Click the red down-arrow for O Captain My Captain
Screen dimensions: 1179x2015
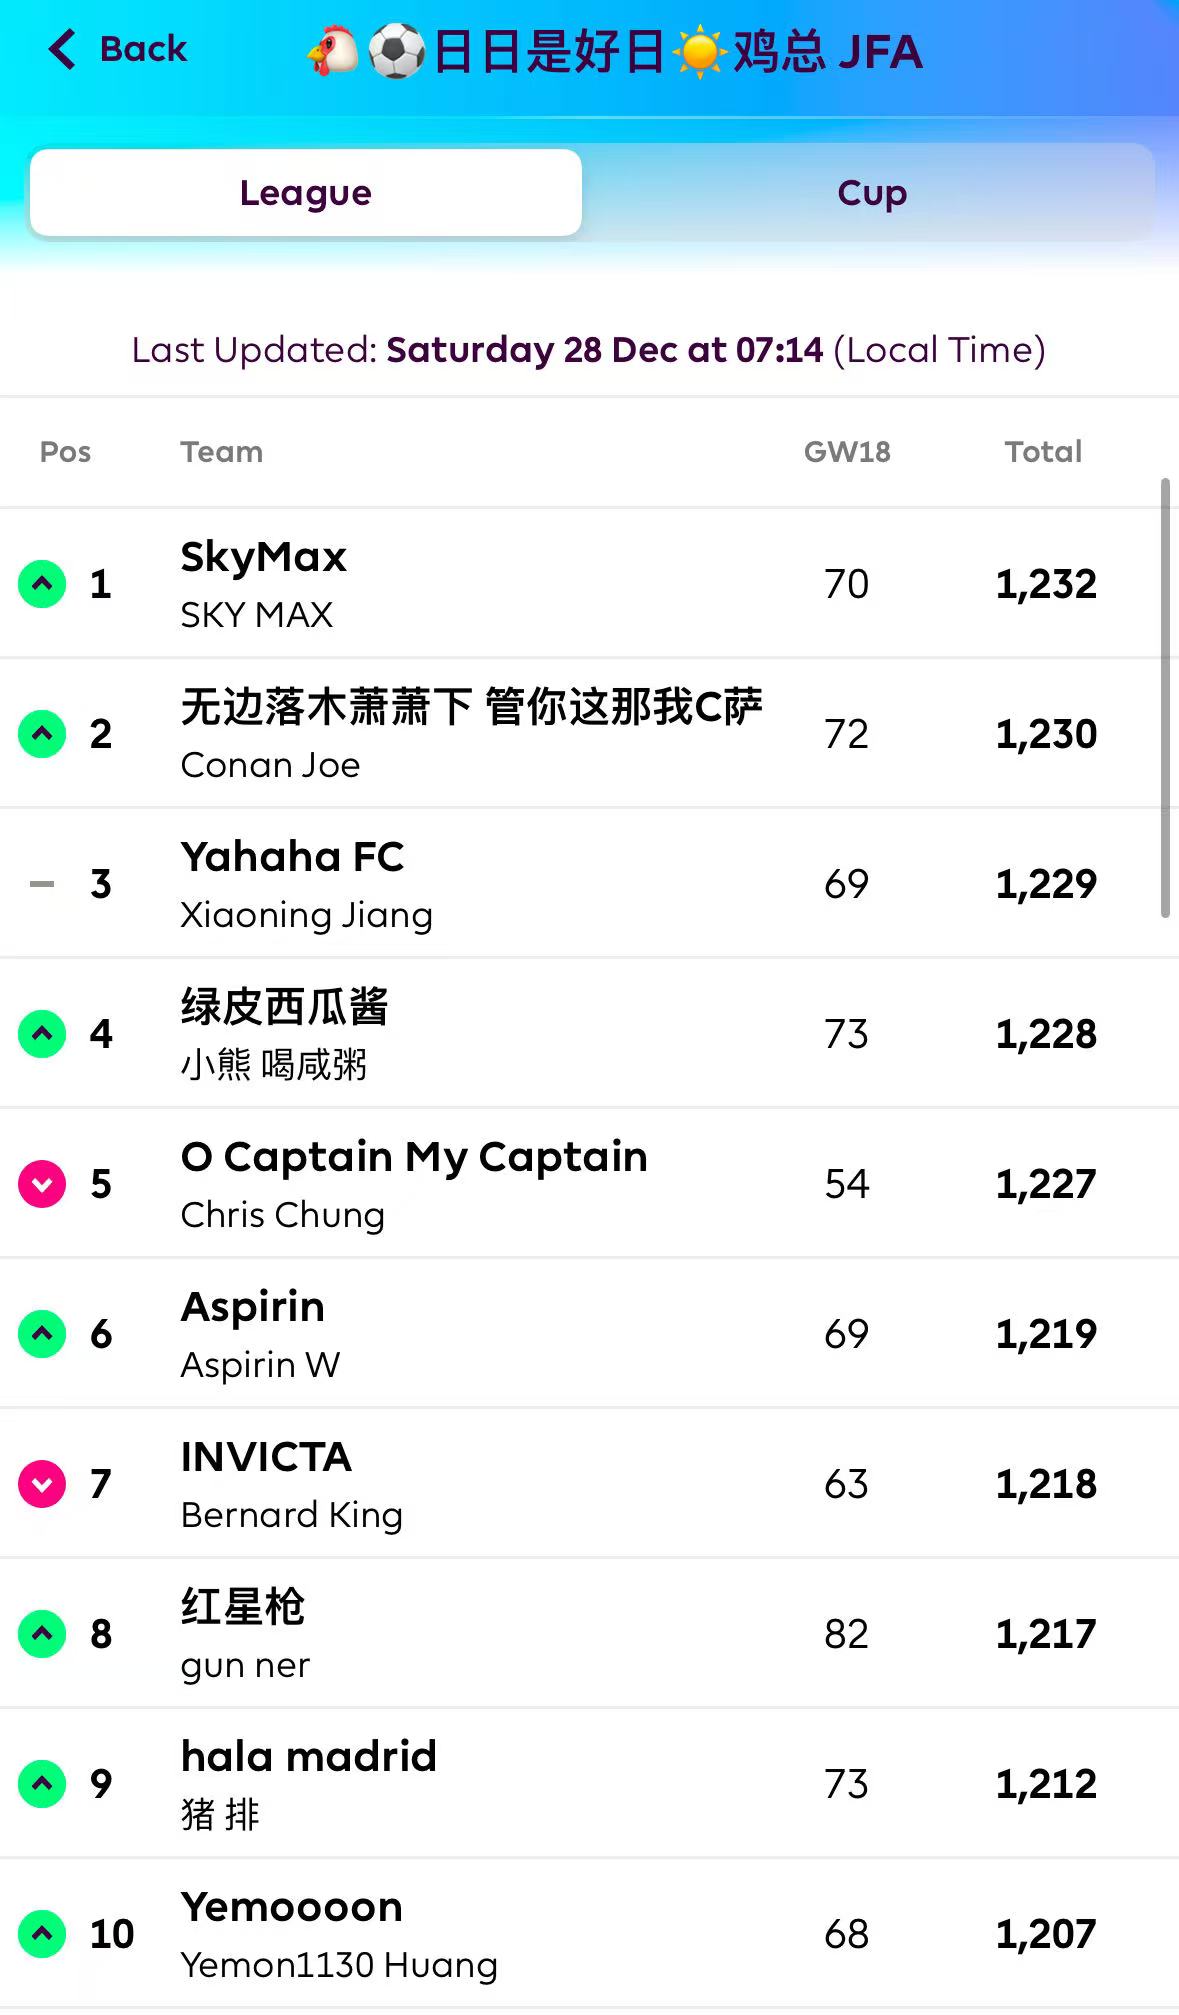pos(42,1184)
